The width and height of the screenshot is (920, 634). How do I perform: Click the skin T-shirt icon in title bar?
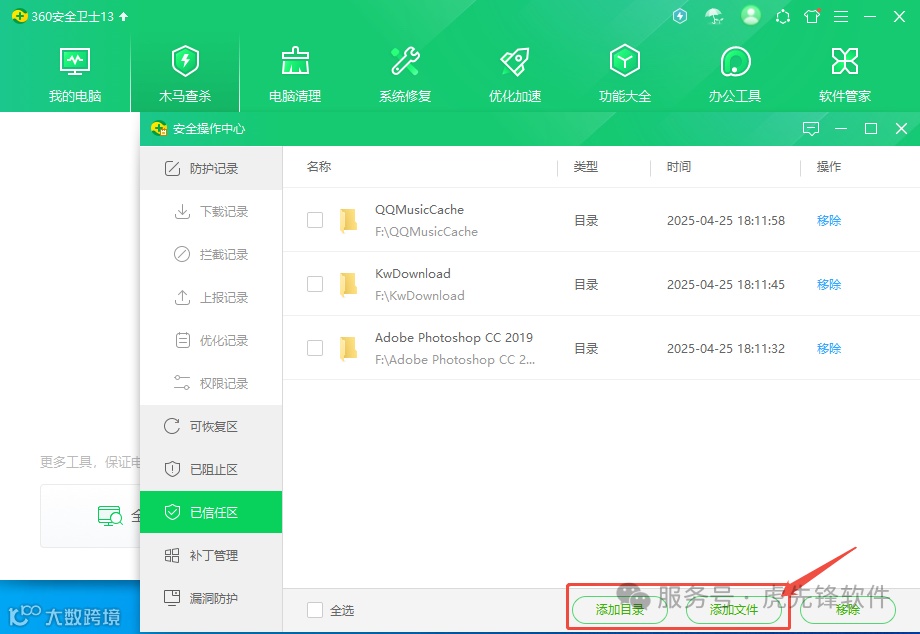(813, 16)
